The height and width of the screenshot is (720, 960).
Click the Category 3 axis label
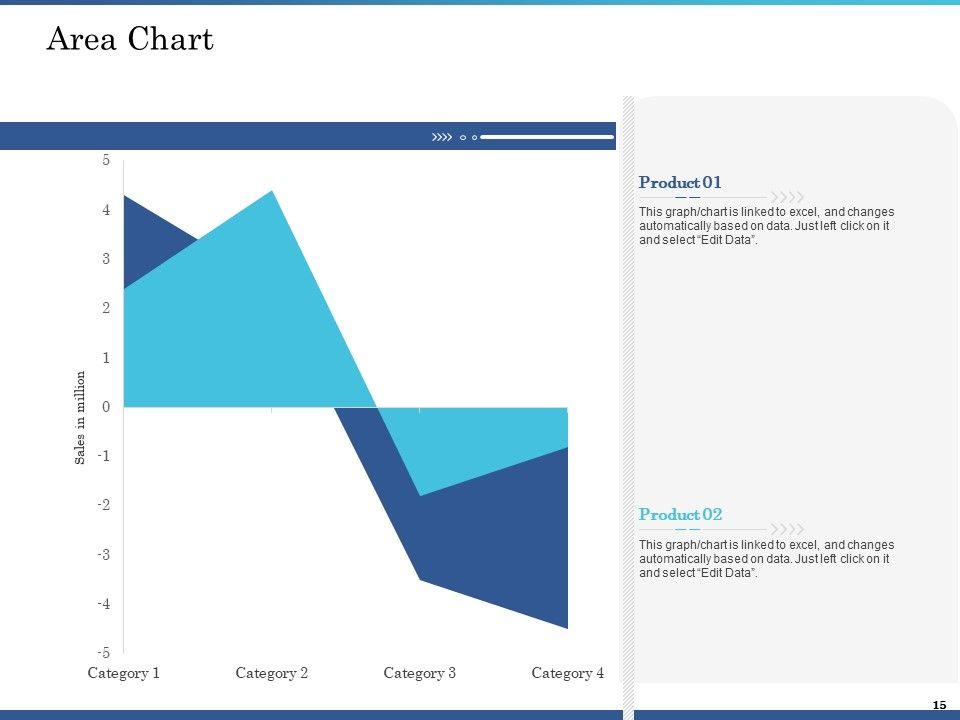(x=420, y=673)
